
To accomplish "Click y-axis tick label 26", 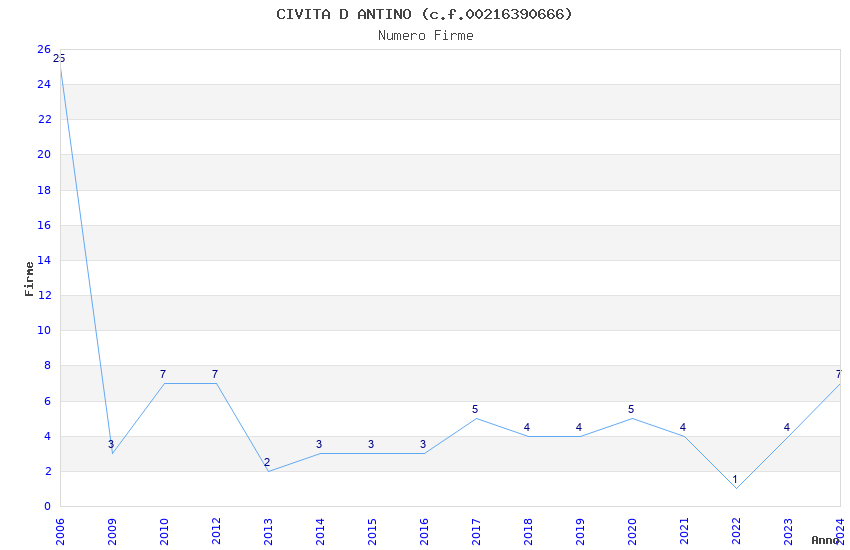I will (44, 49).
